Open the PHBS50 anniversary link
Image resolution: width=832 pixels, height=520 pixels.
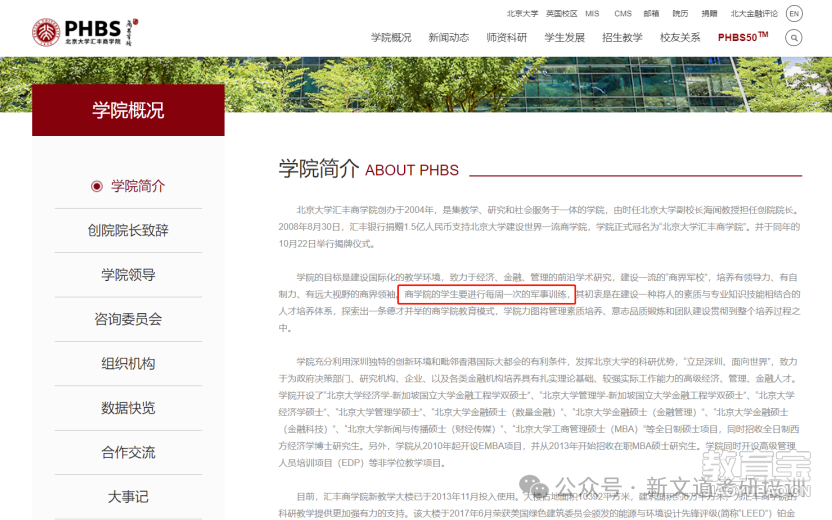743,38
